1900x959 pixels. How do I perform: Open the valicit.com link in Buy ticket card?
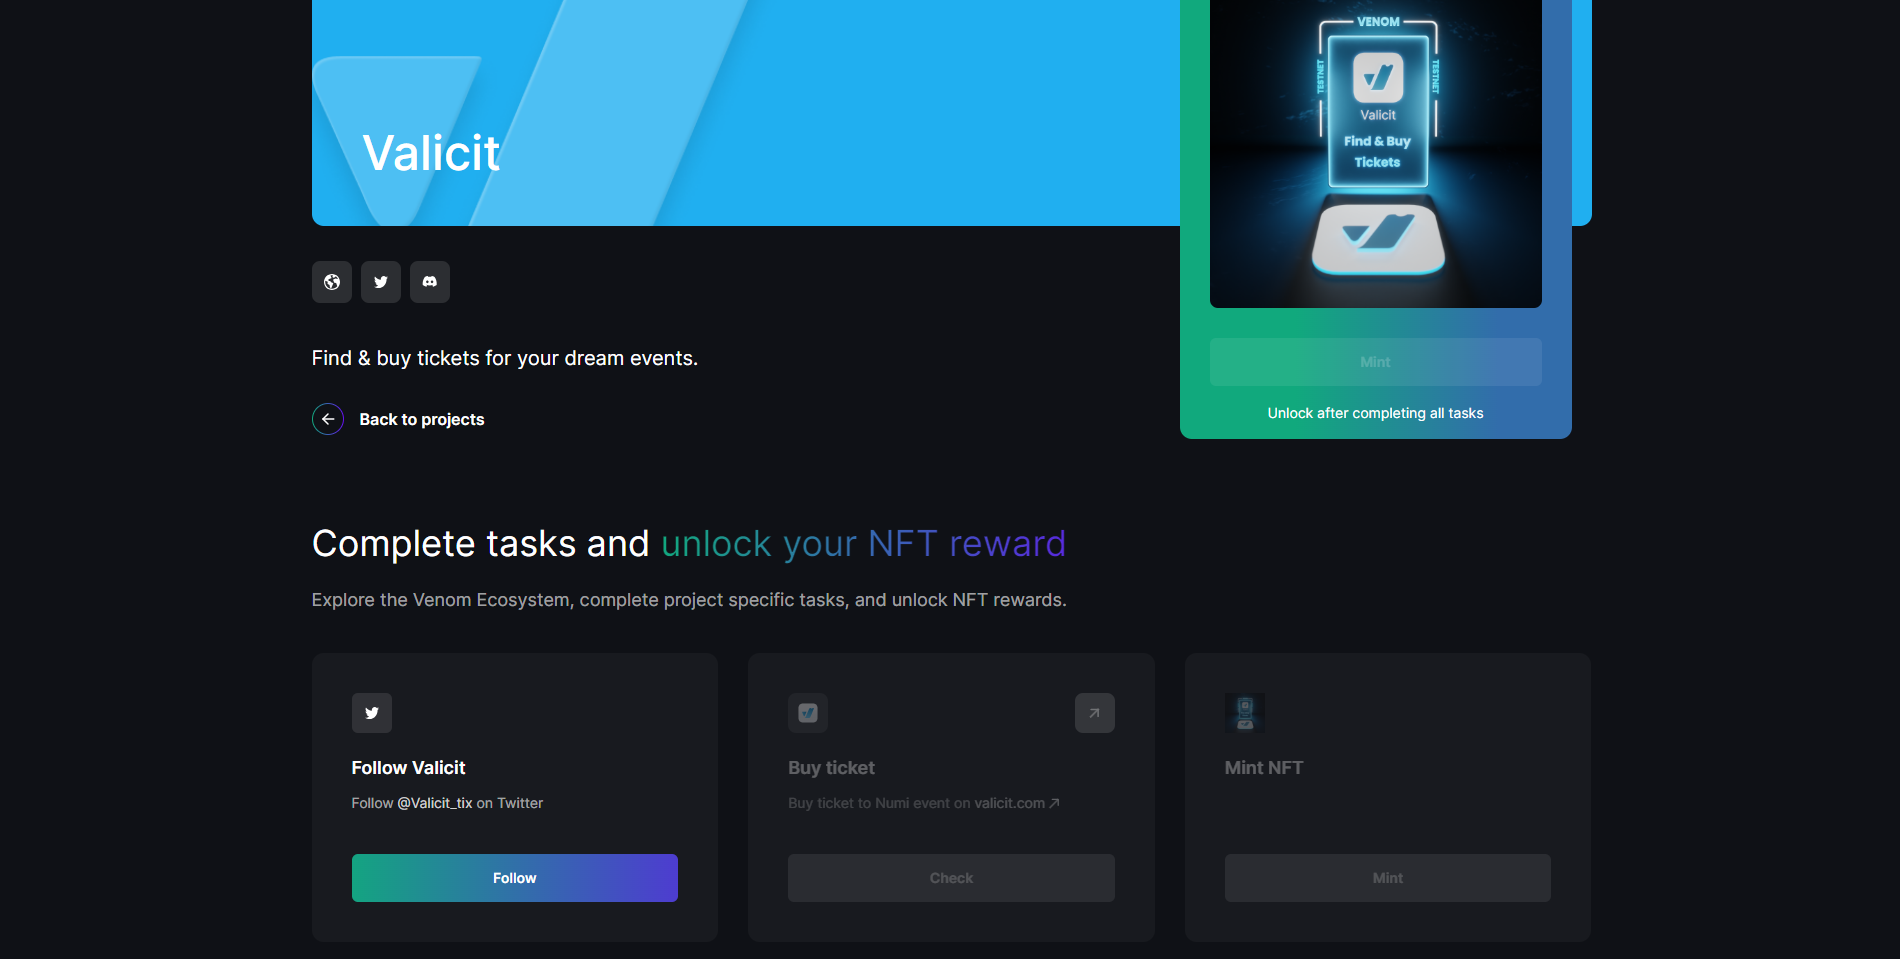pyautogui.click(x=1017, y=803)
